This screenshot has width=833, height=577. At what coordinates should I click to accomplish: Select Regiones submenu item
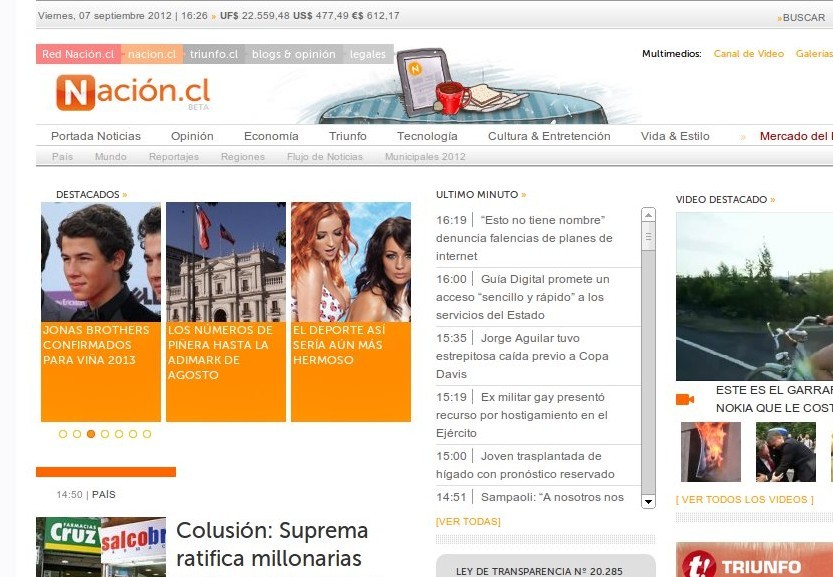pyautogui.click(x=243, y=157)
